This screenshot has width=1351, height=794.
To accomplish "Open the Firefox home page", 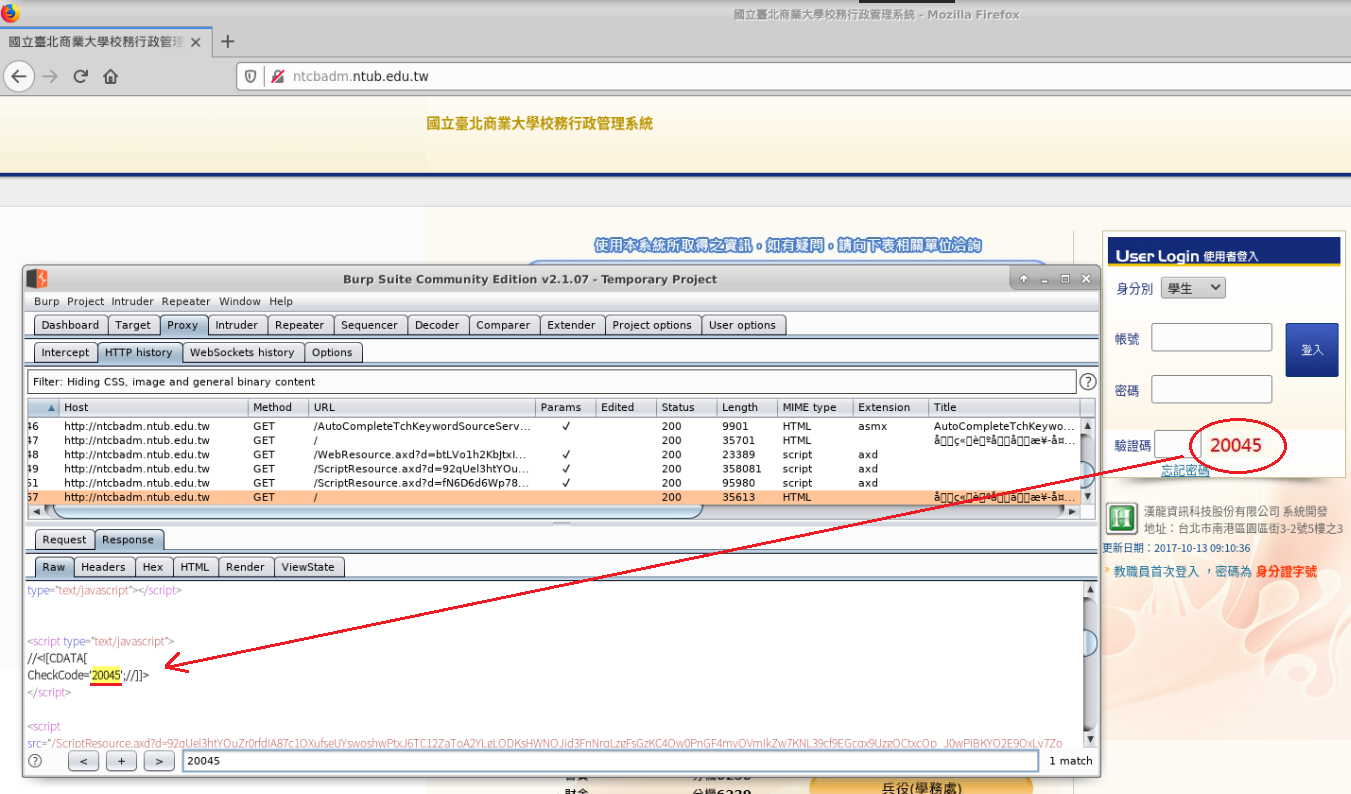I will pos(111,76).
